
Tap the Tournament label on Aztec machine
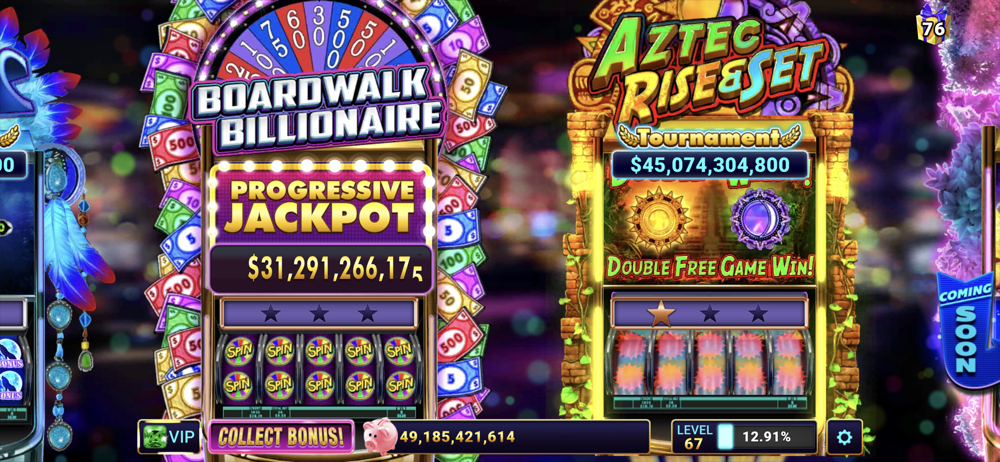(709, 137)
